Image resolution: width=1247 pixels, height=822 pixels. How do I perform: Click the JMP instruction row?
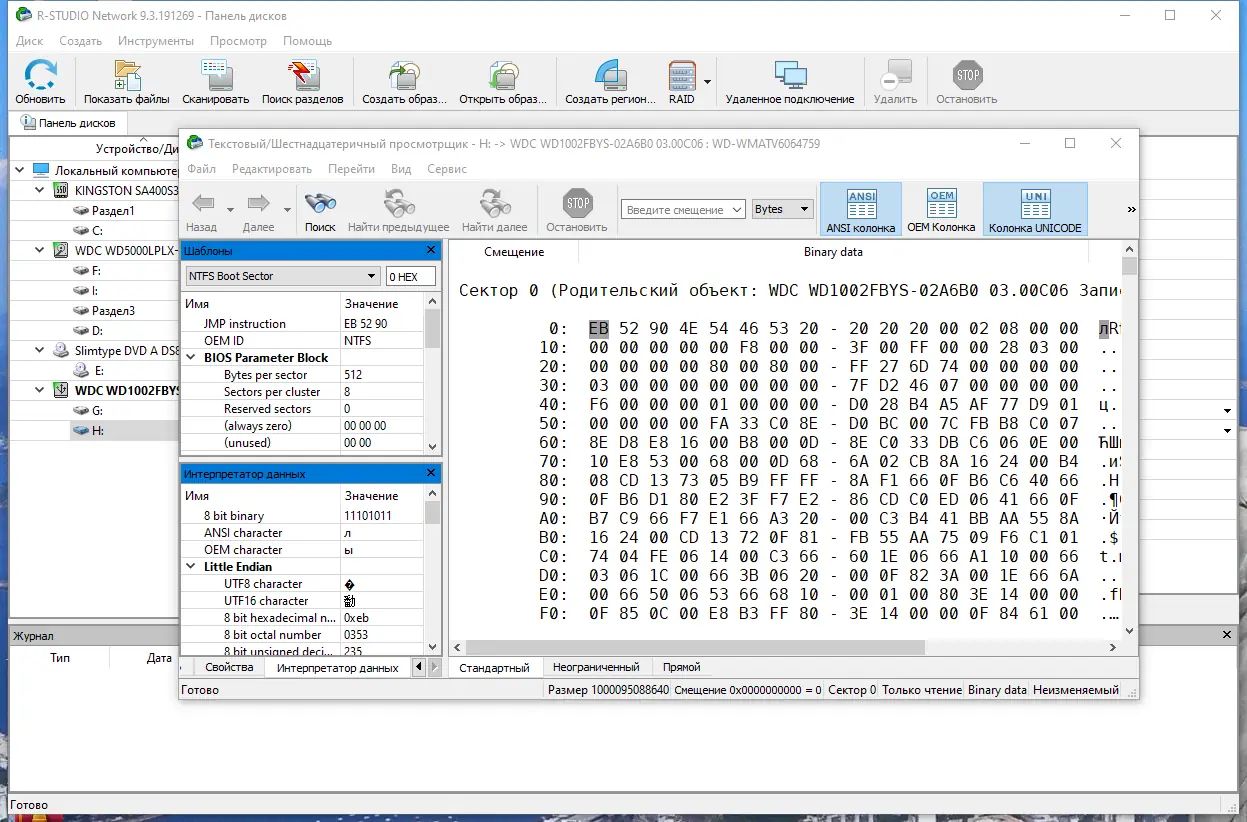tap(304, 324)
